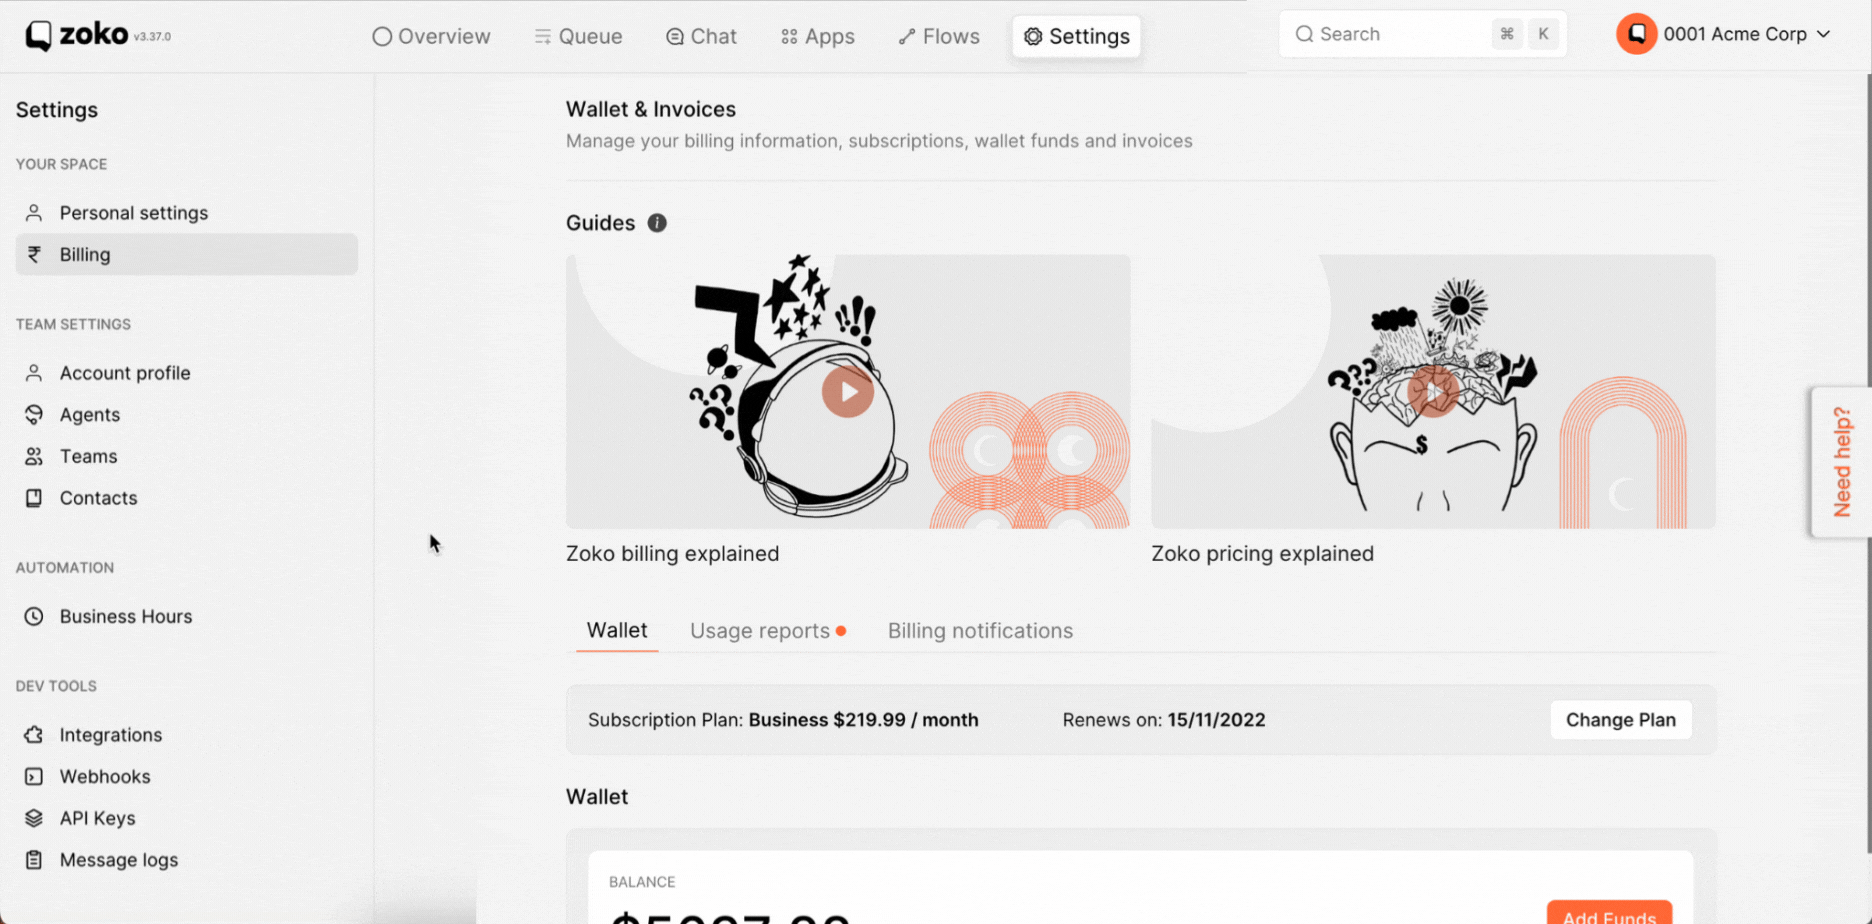Viewport: 1872px width, 924px height.
Task: Open Personal settings in sidebar
Action: 187,213
